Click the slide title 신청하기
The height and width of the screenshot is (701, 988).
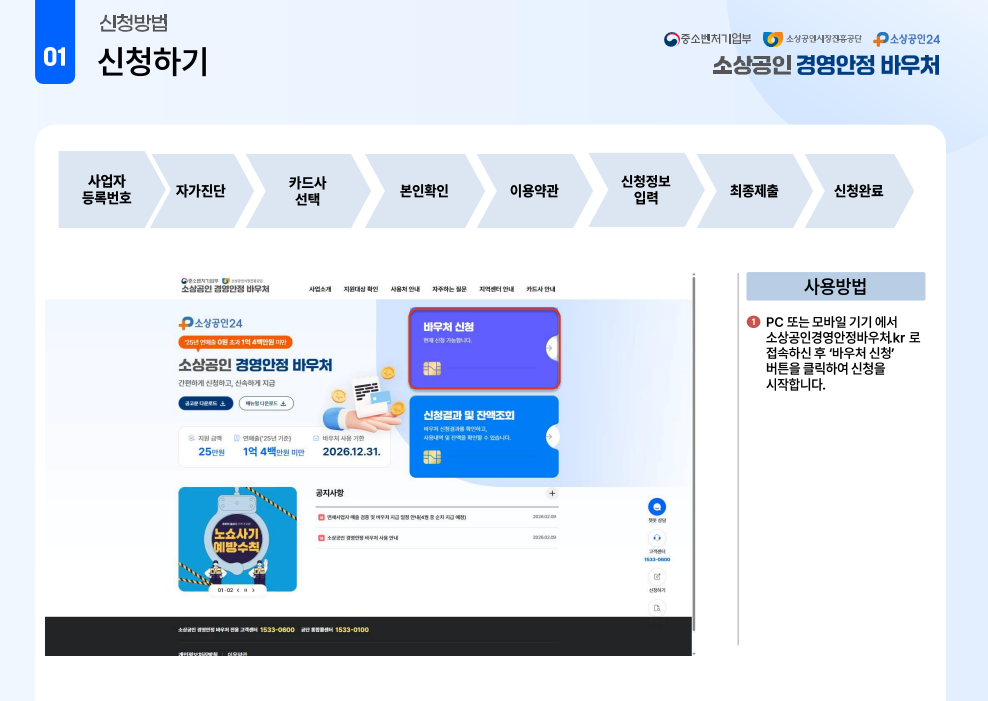pyautogui.click(x=153, y=62)
